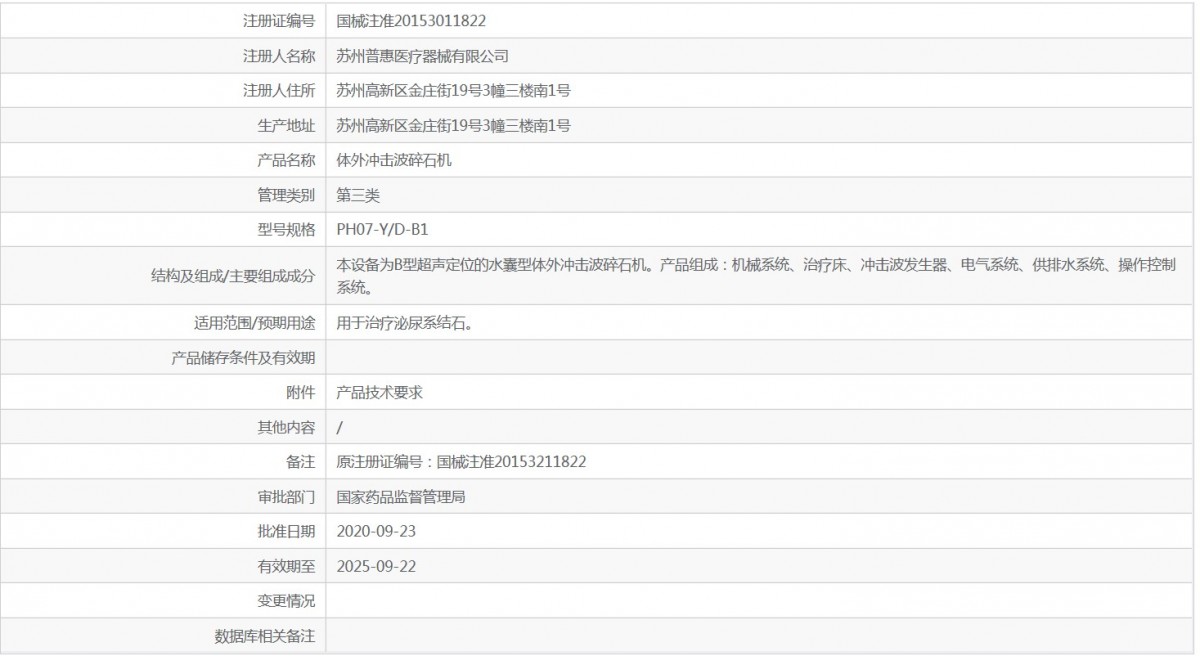This screenshot has height=656, width=1200.
Task: Click the label 产品储存条件及有效期
Action: coord(243,358)
